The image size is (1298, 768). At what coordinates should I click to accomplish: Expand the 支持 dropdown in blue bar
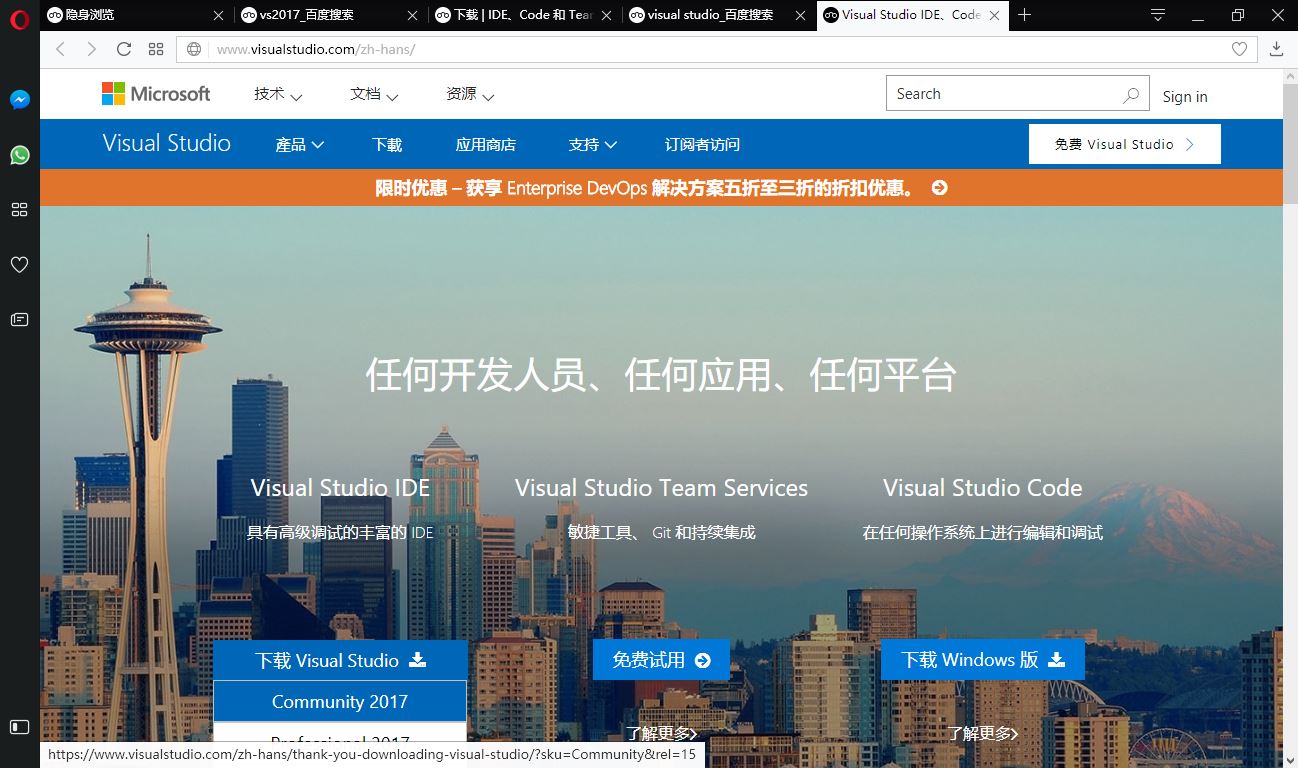pyautogui.click(x=593, y=145)
